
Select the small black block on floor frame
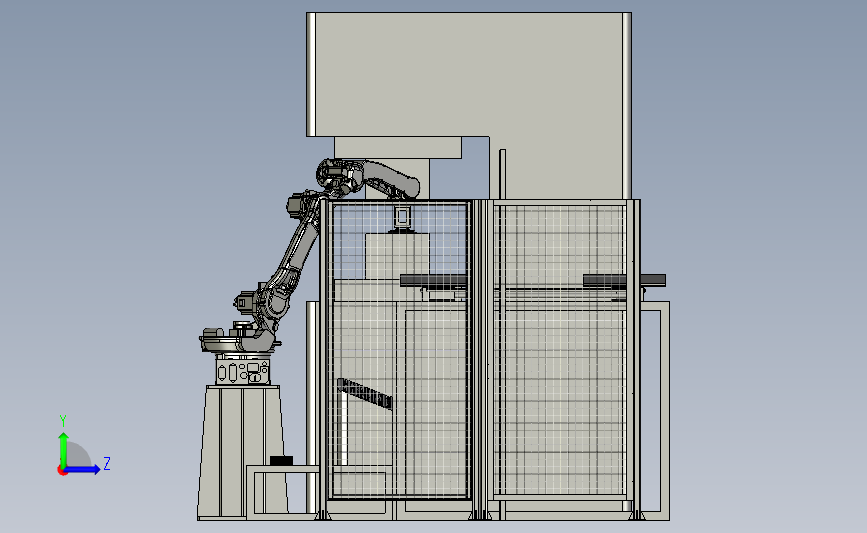tap(281, 461)
